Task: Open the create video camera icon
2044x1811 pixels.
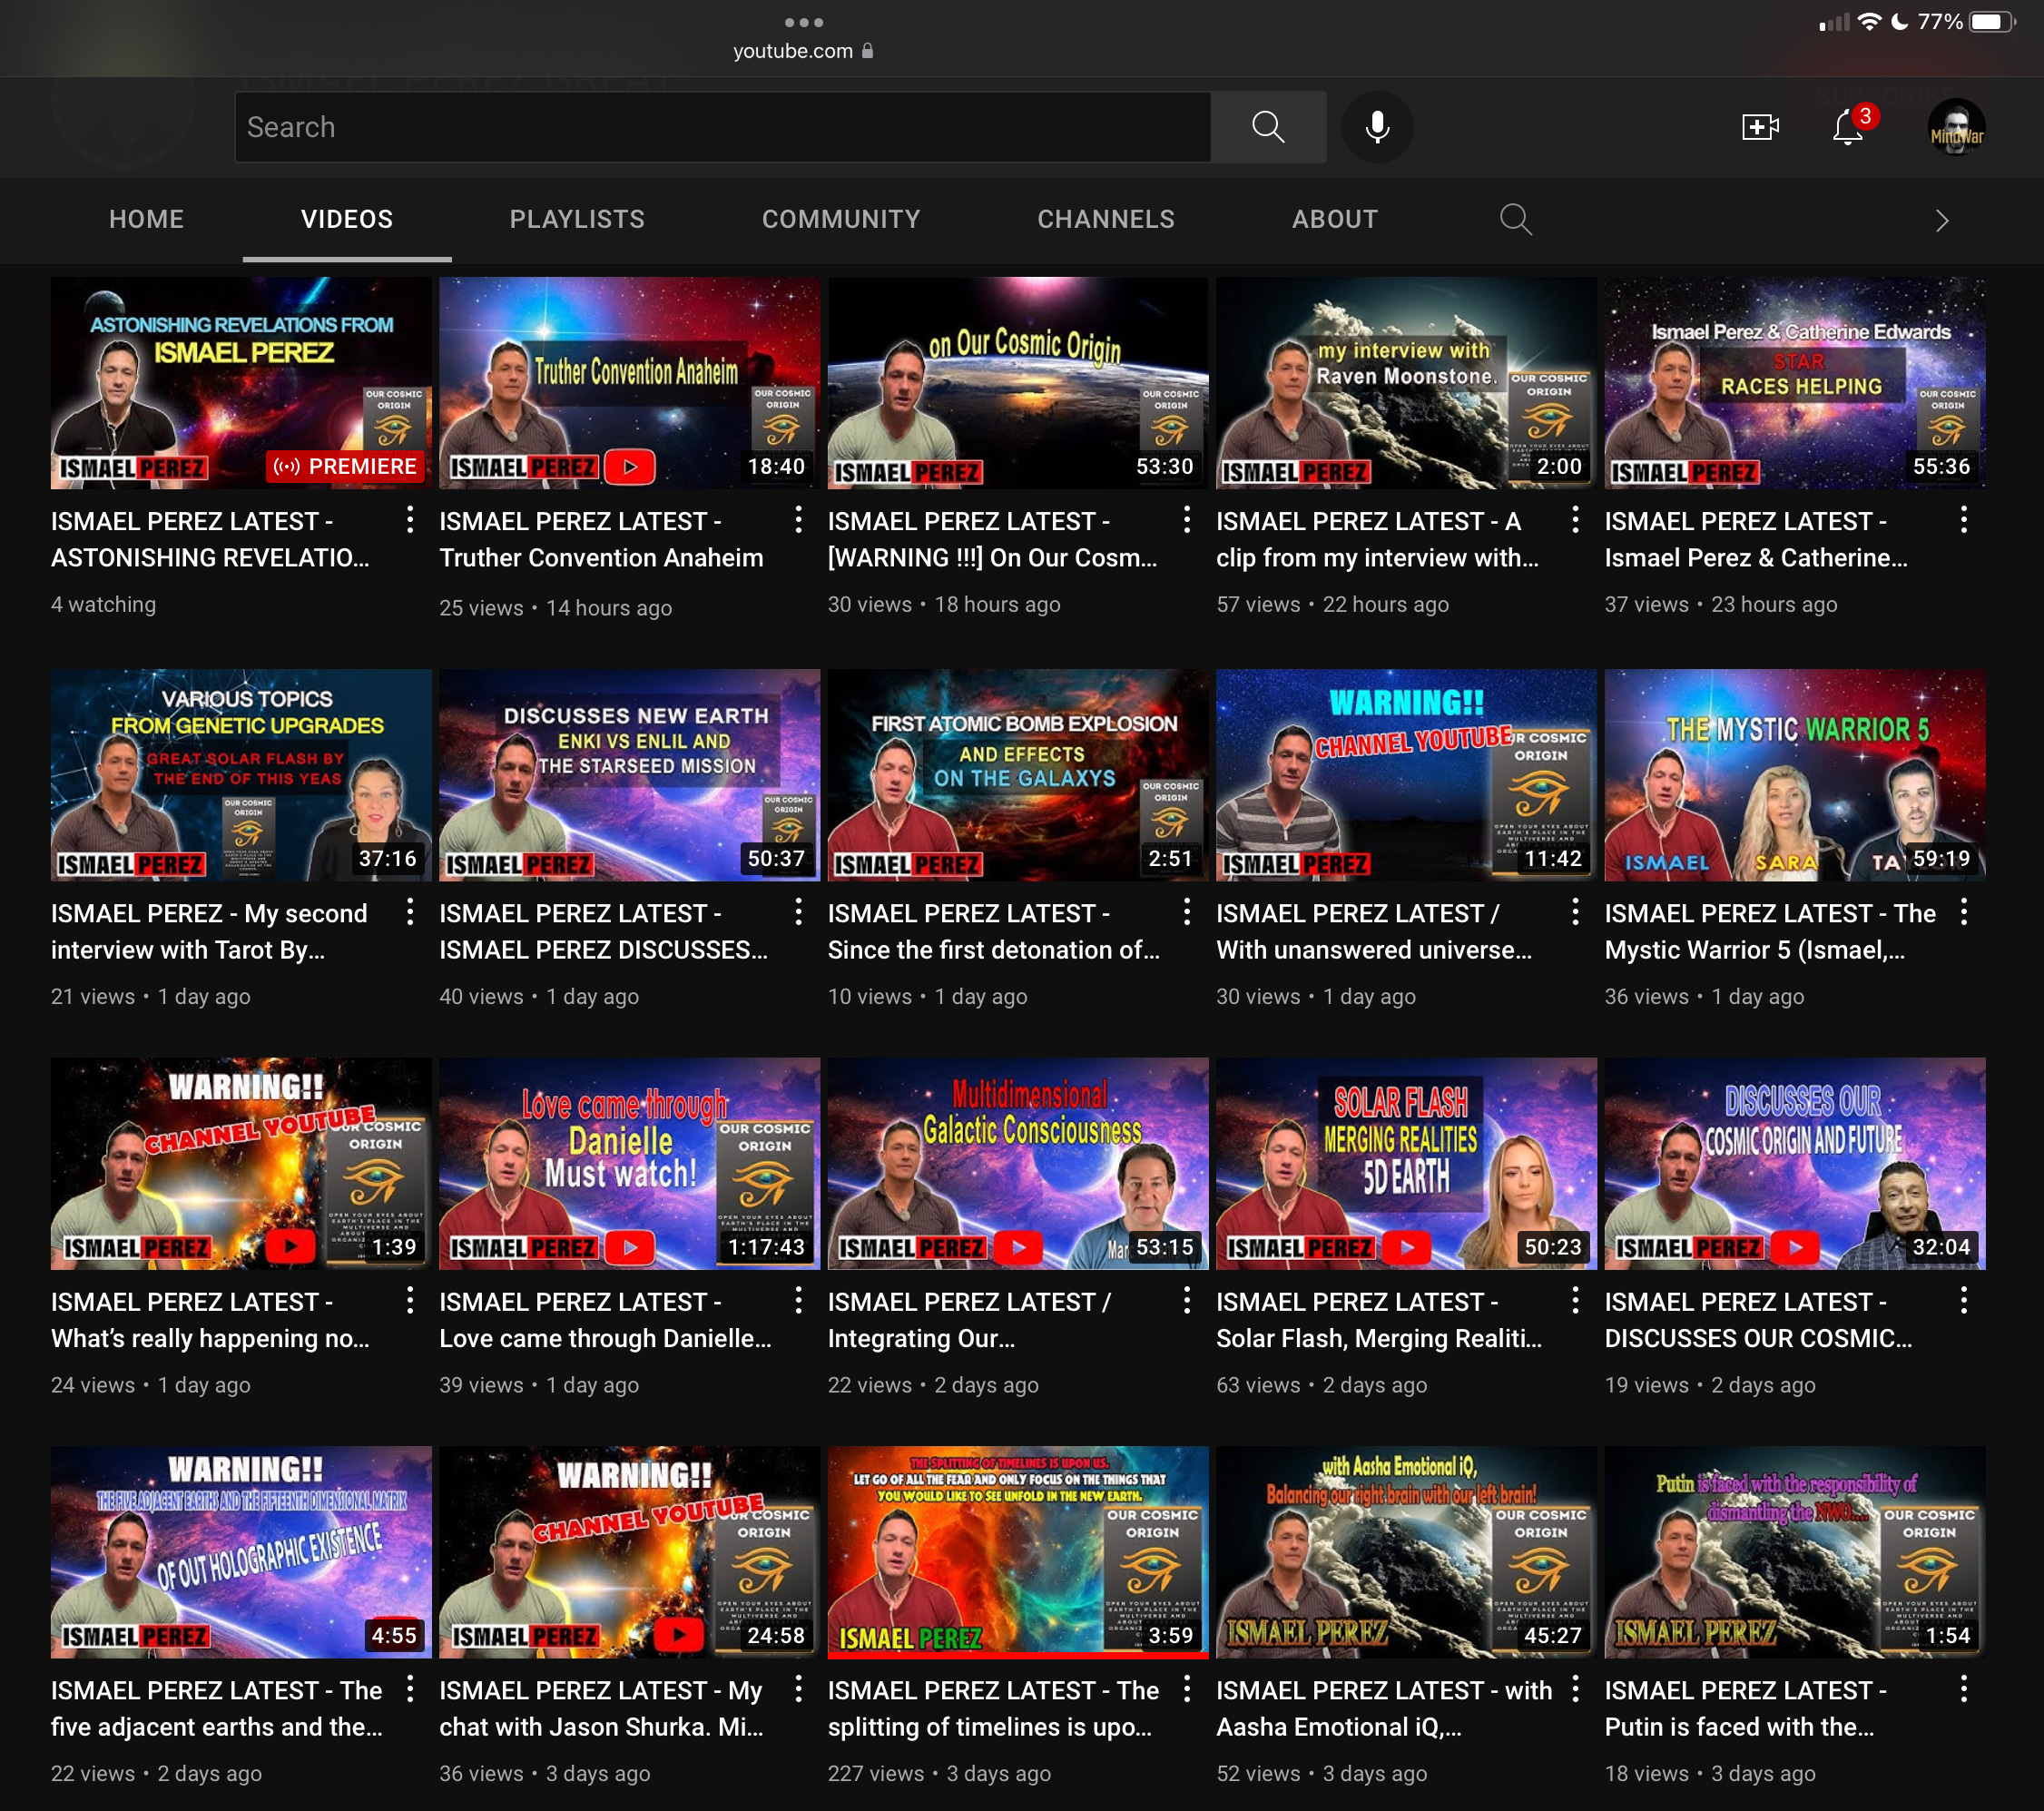Action: tap(1759, 127)
